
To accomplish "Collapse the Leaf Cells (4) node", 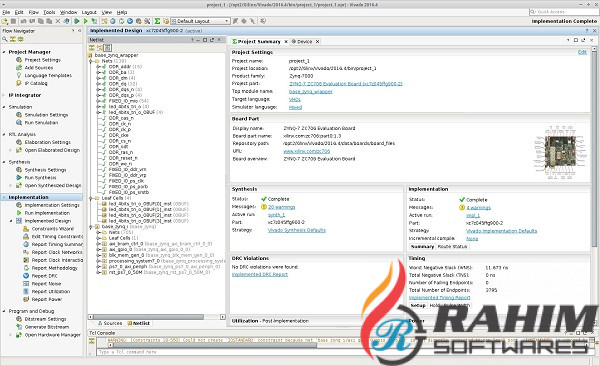I will click(91, 198).
